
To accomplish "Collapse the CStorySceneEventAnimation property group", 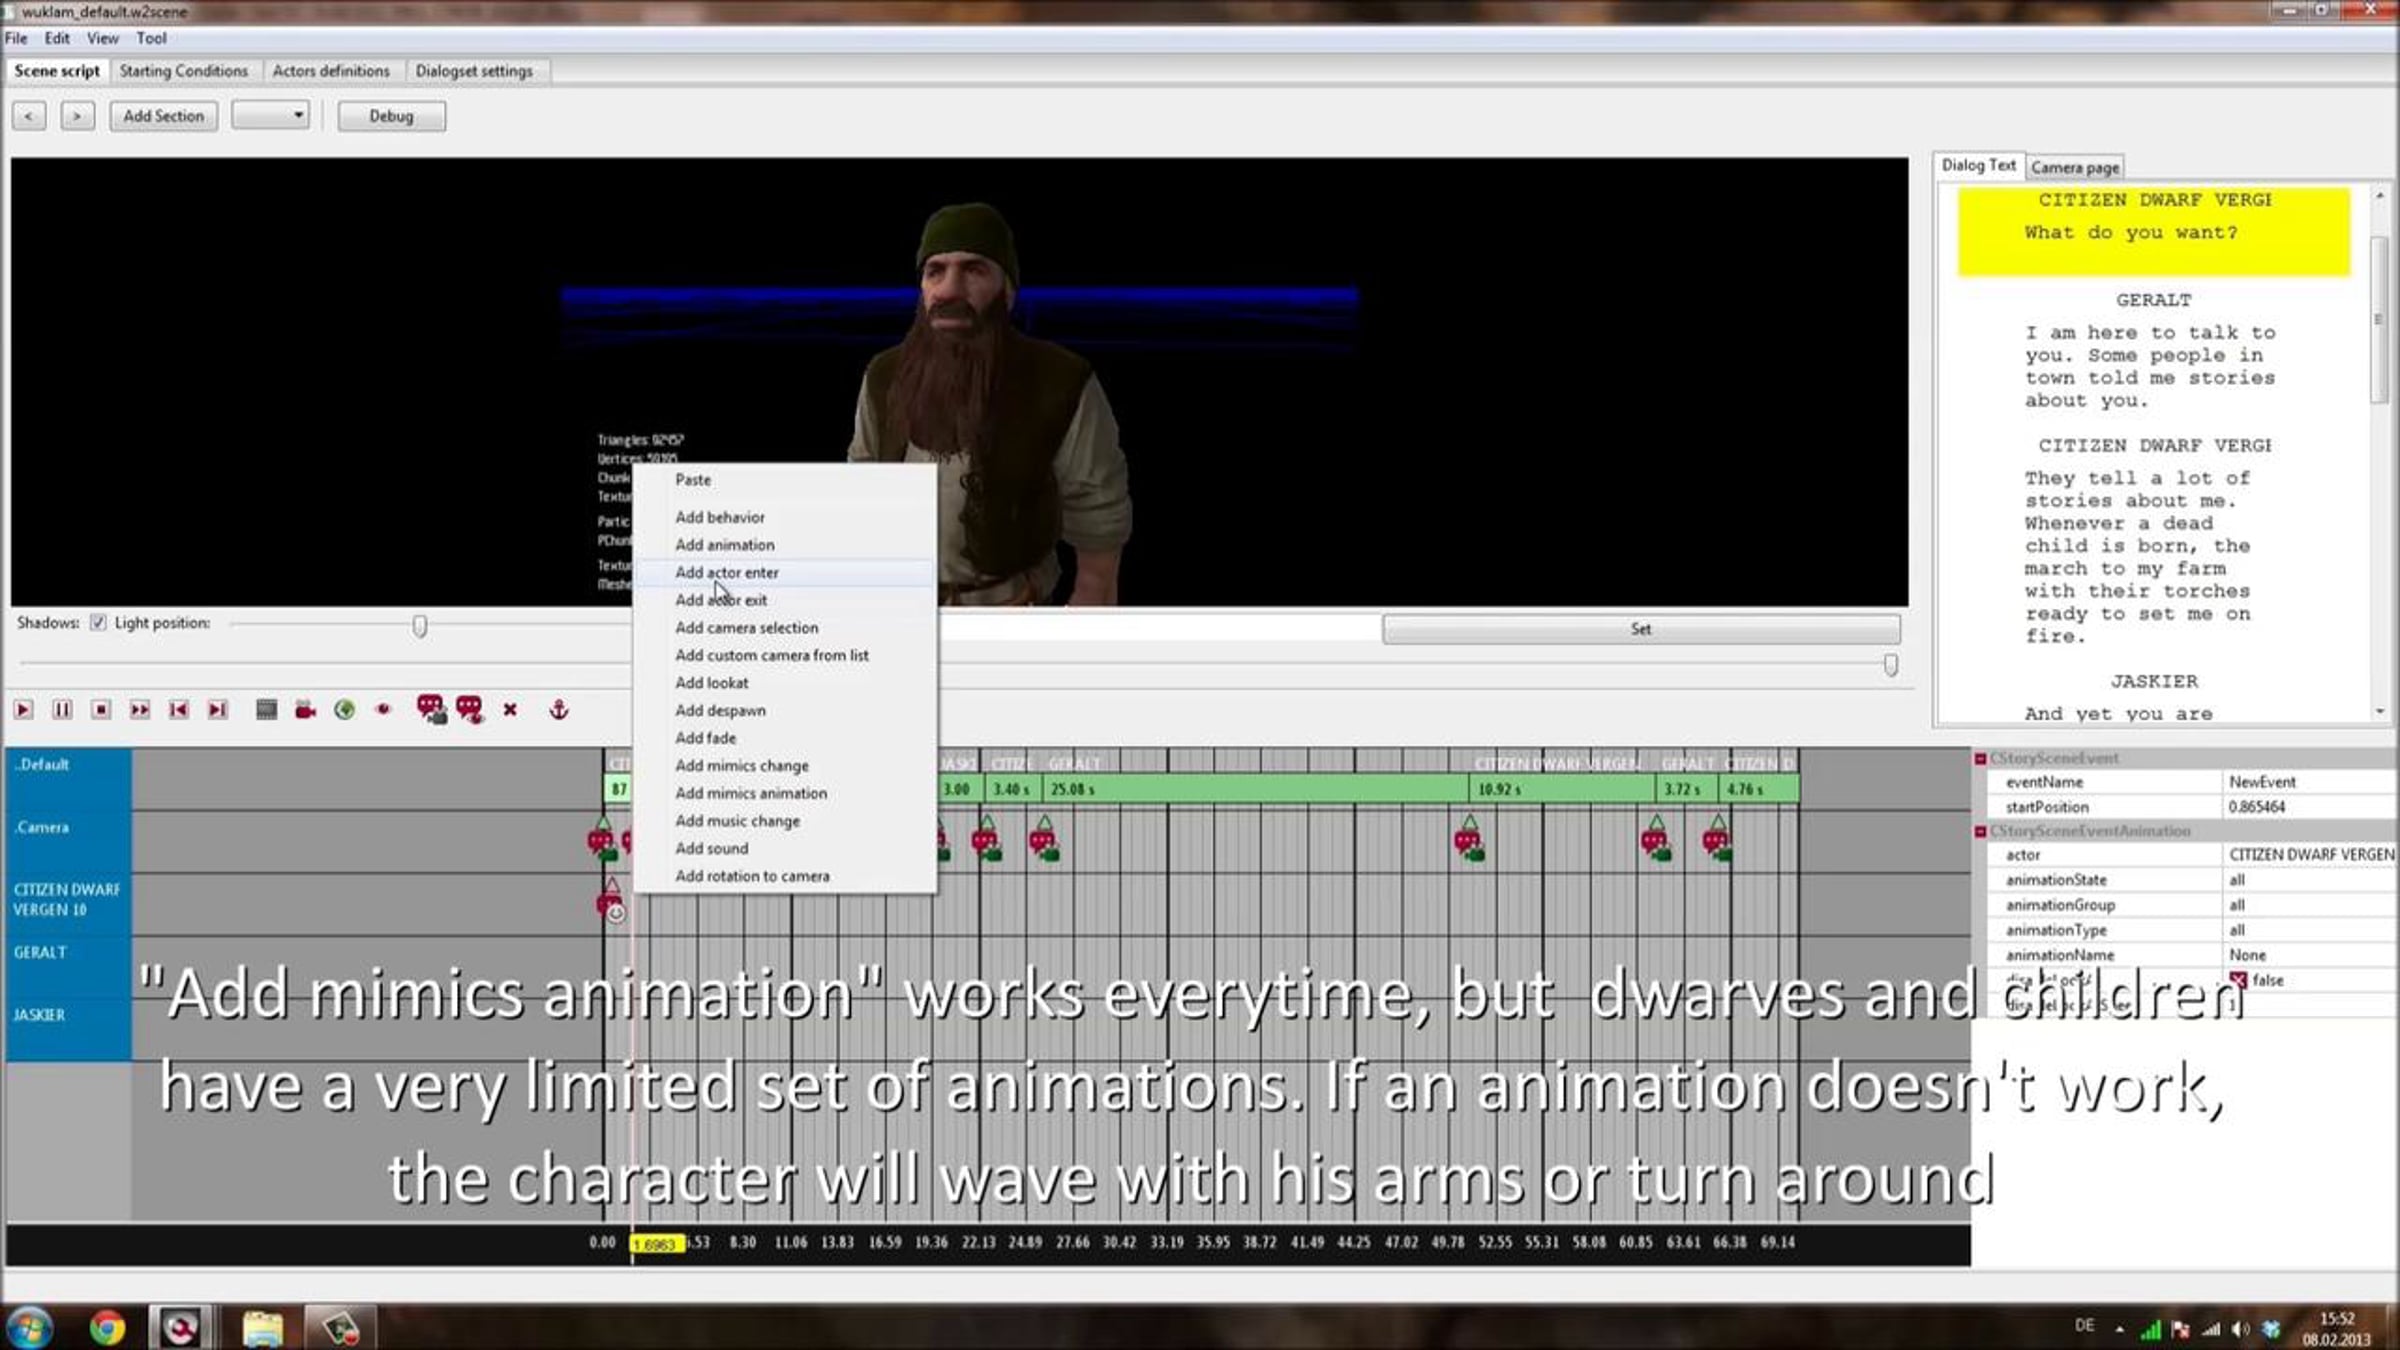I will [1980, 832].
